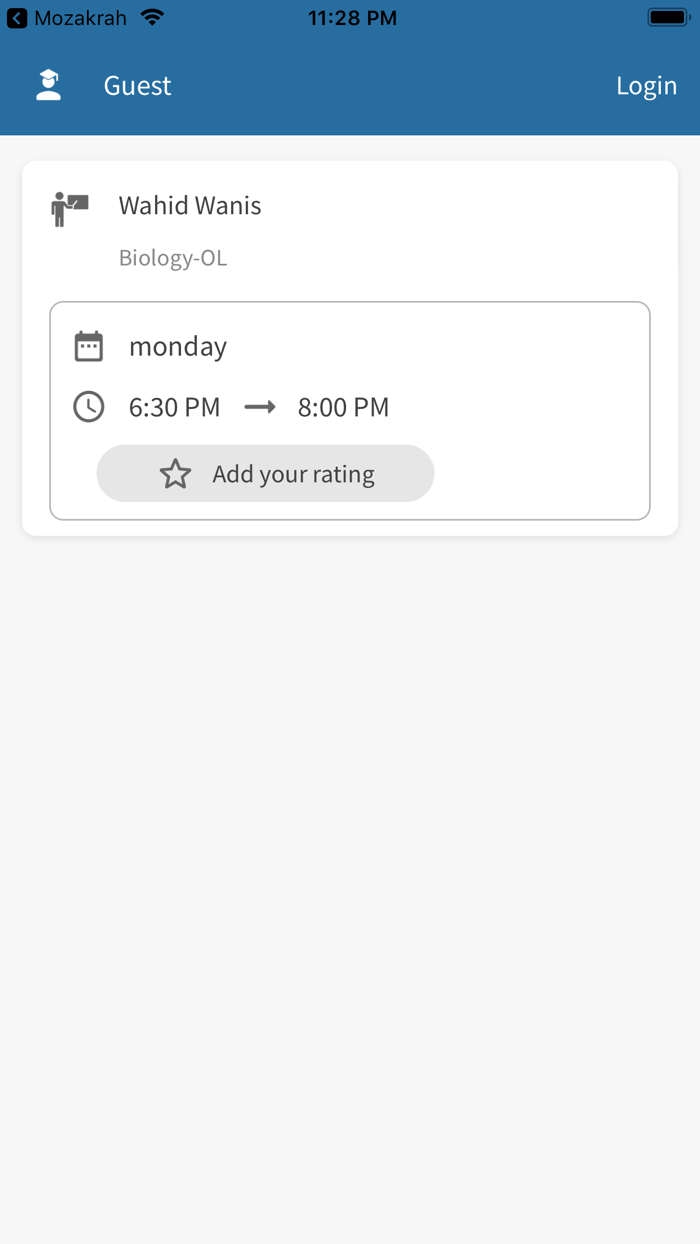
Task: Select the Guest username label
Action: click(x=137, y=86)
